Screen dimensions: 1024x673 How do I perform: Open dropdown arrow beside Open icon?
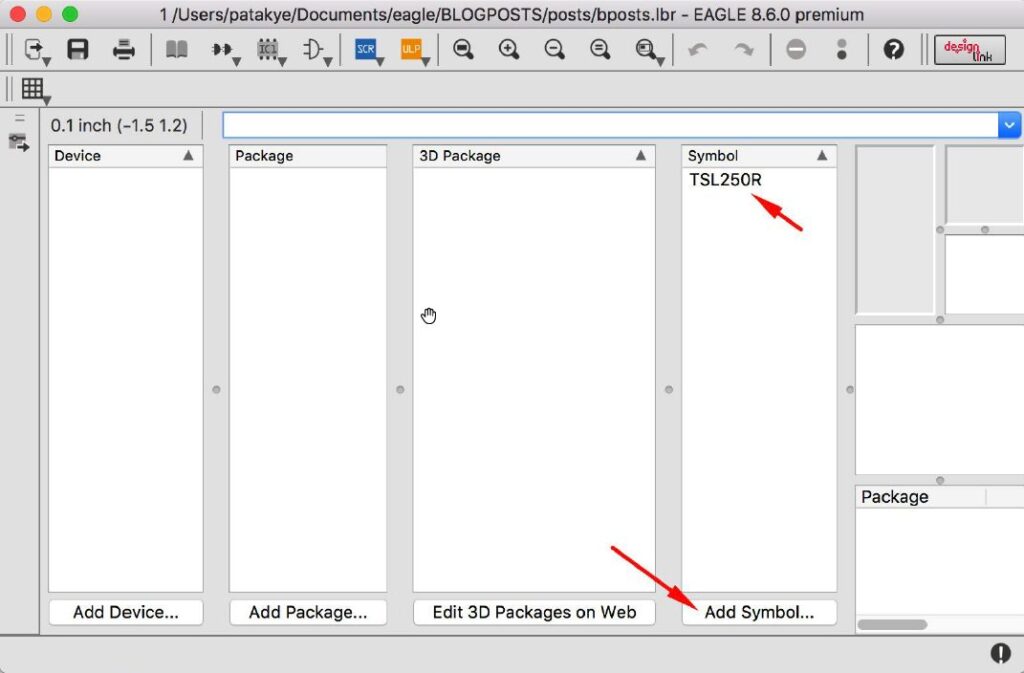coord(47,62)
